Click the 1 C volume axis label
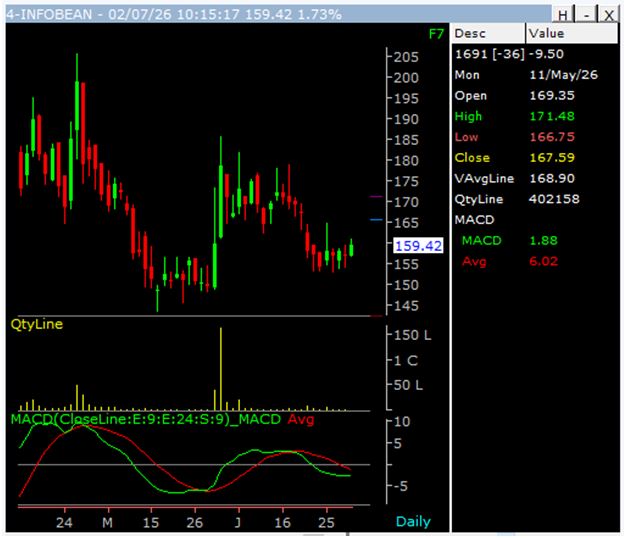The height and width of the screenshot is (538, 624). pyautogui.click(x=406, y=361)
